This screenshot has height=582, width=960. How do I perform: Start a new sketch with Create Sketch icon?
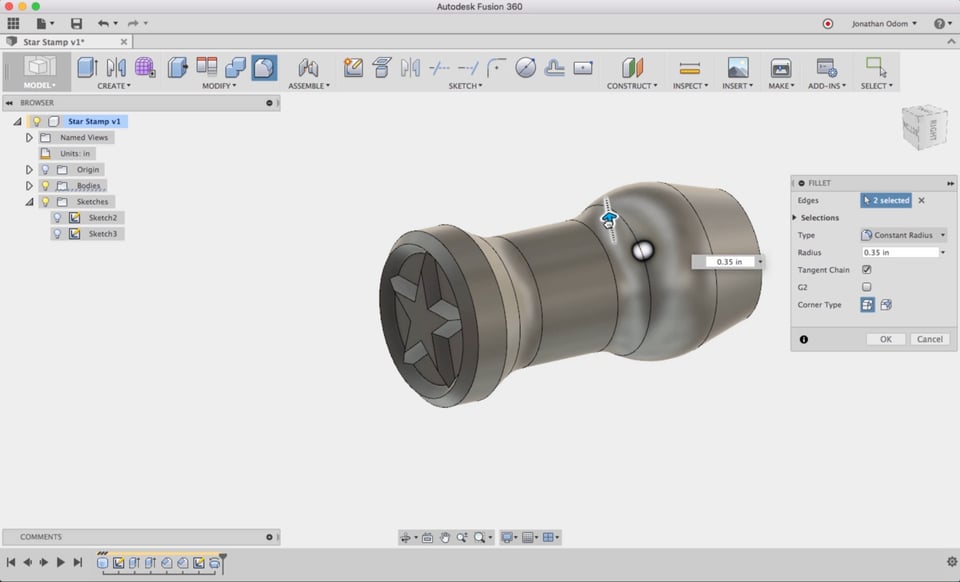[x=353, y=67]
